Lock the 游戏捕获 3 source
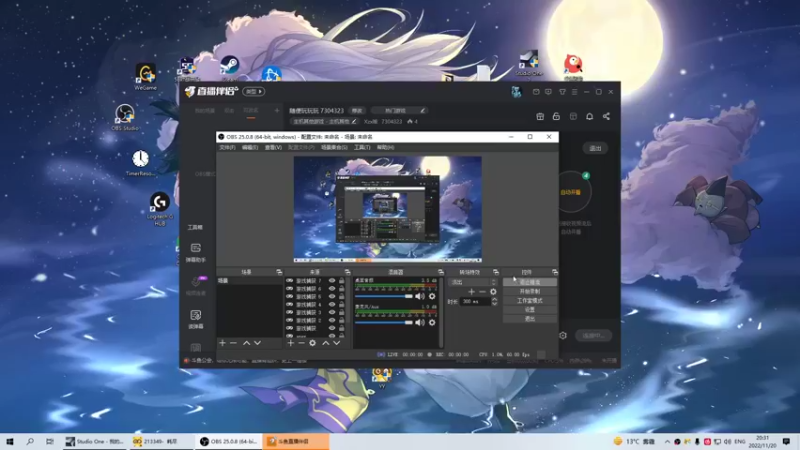Viewport: 800px width, 450px height. pyautogui.click(x=341, y=312)
